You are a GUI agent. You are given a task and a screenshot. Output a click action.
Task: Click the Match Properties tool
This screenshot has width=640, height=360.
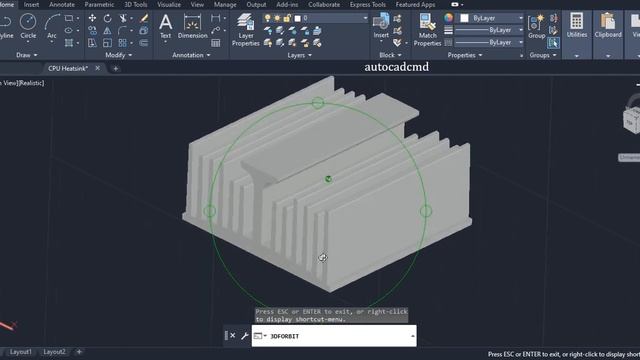(427, 30)
